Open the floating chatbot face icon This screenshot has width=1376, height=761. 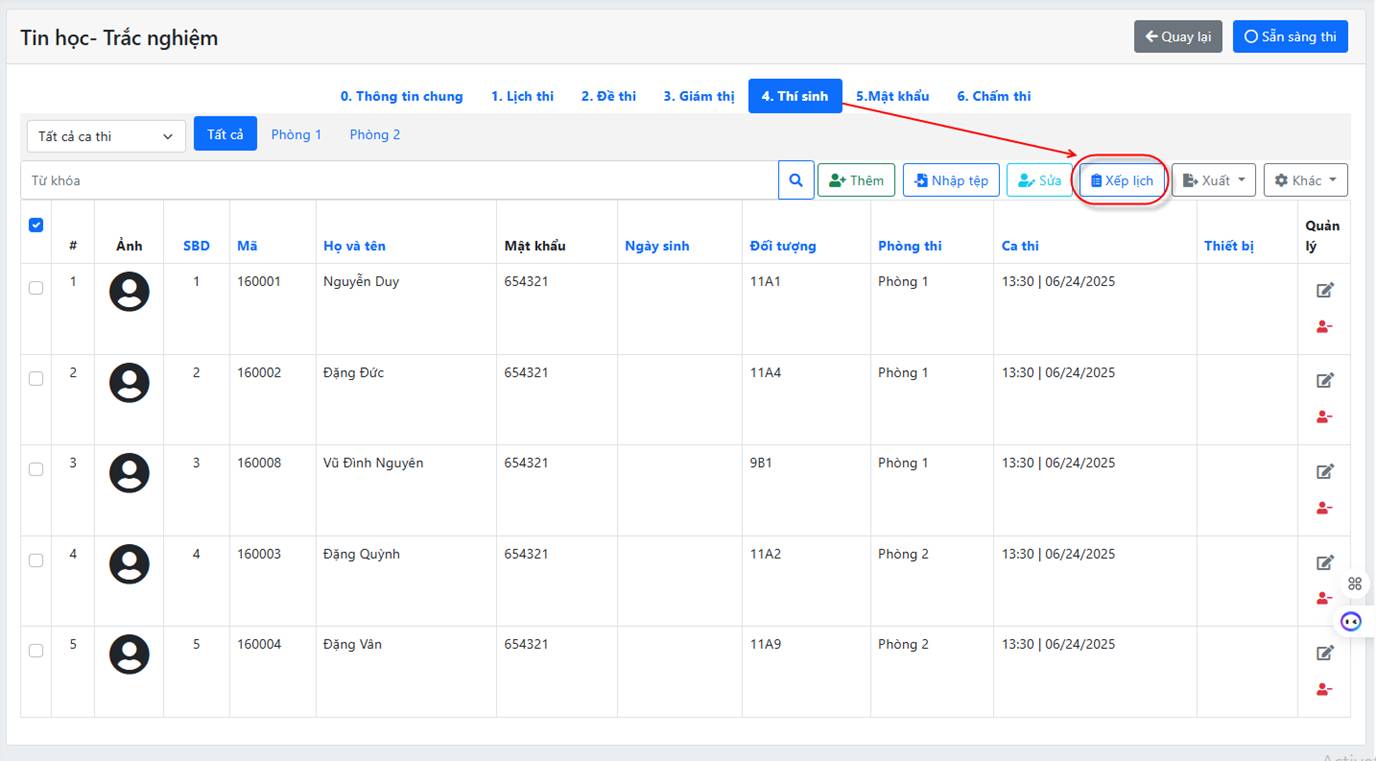pos(1351,621)
